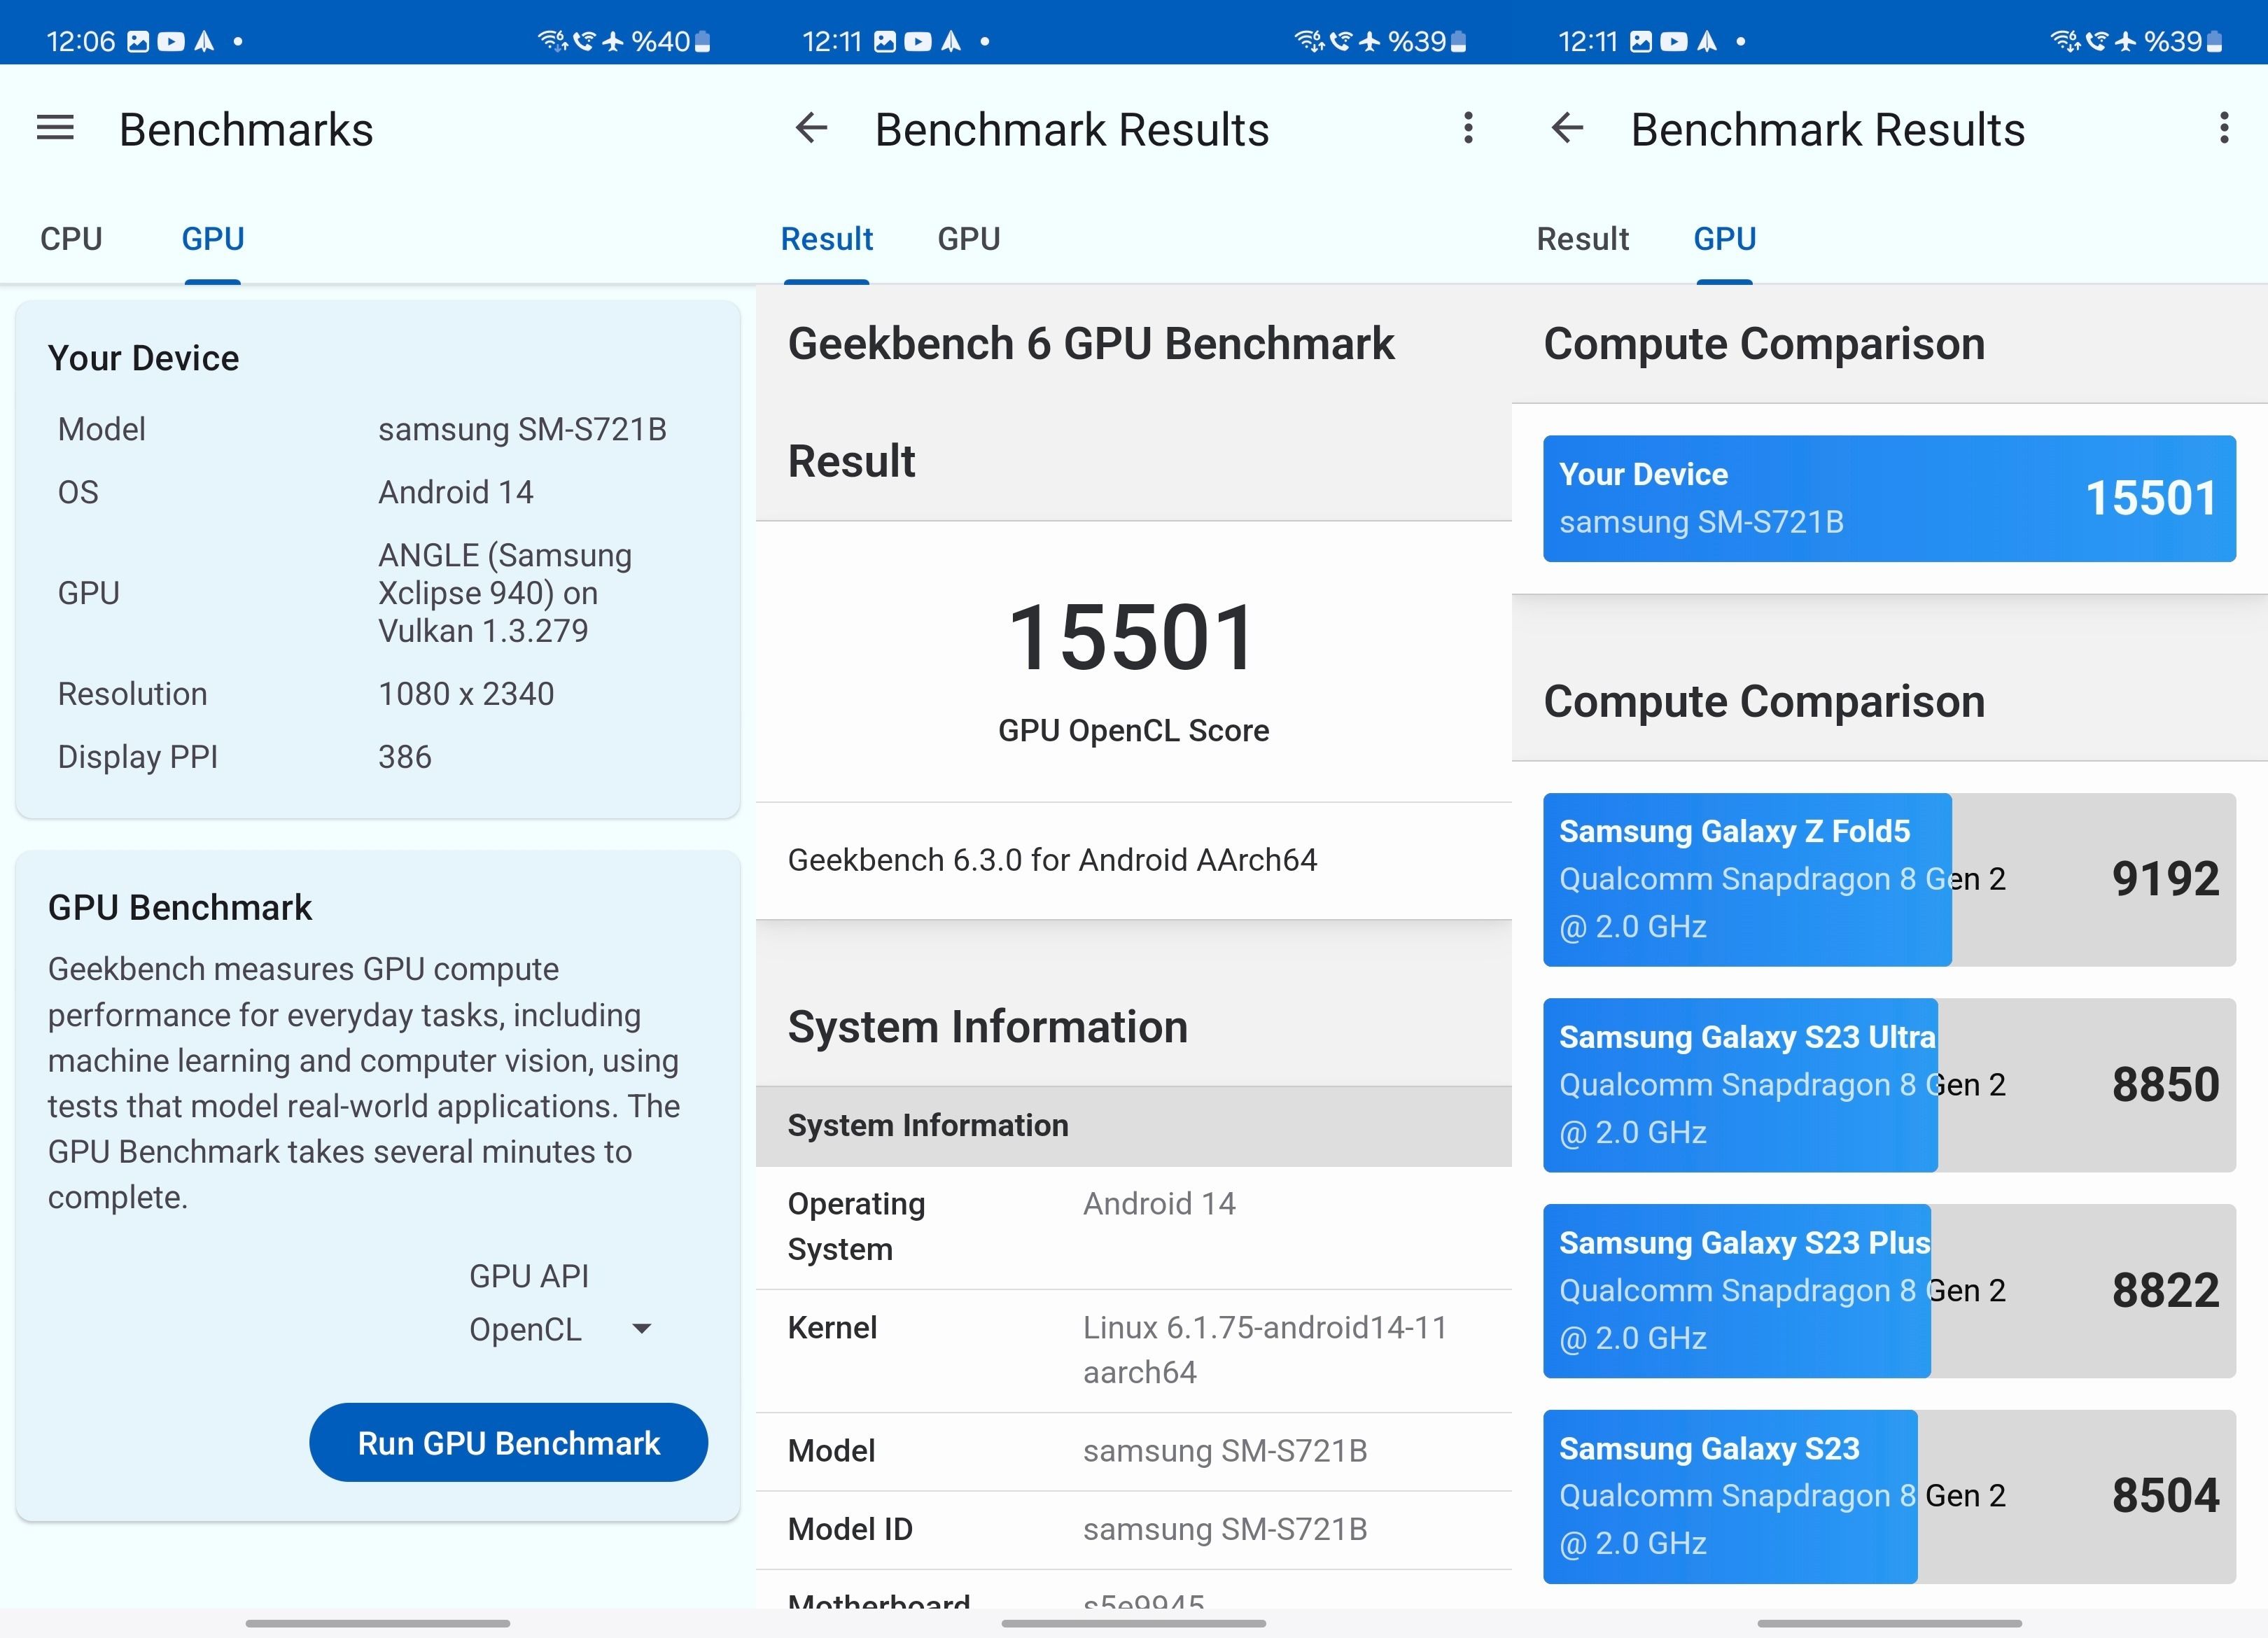Click the Display PPI 386 value
Image resolution: width=2268 pixels, height=1638 pixels.
point(405,757)
